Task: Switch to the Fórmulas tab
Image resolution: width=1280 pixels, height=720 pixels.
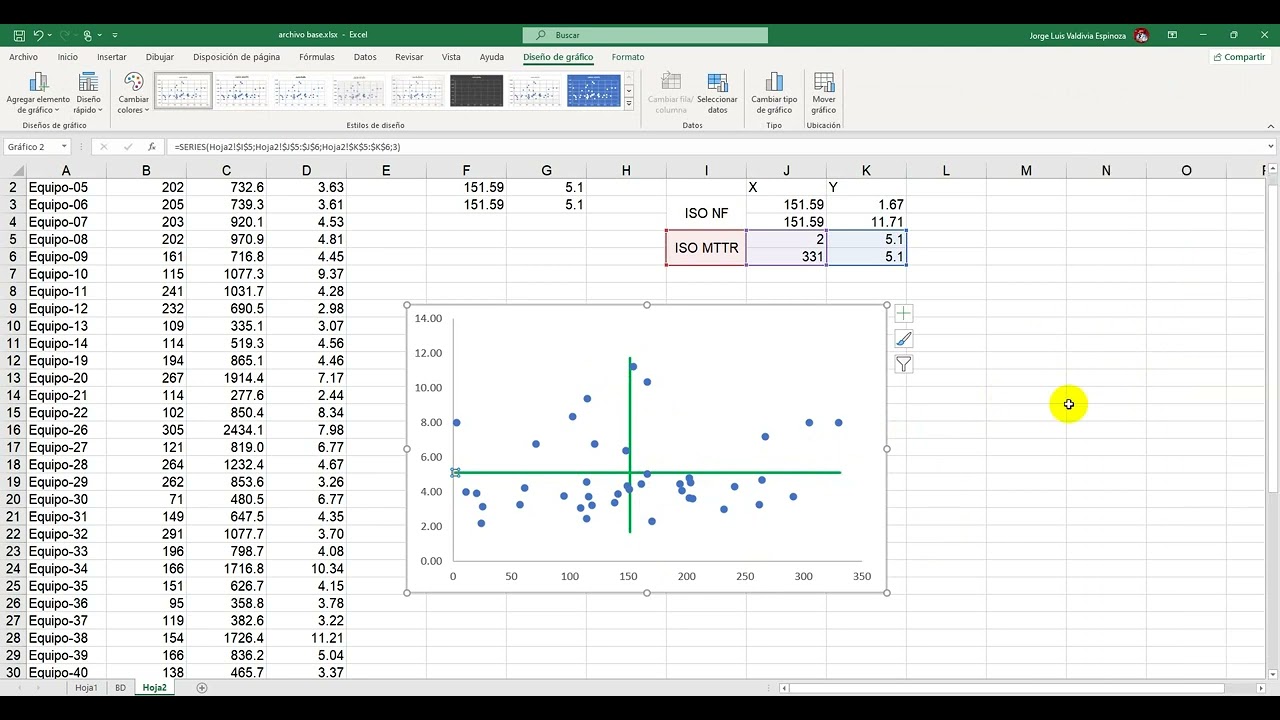Action: tap(317, 57)
